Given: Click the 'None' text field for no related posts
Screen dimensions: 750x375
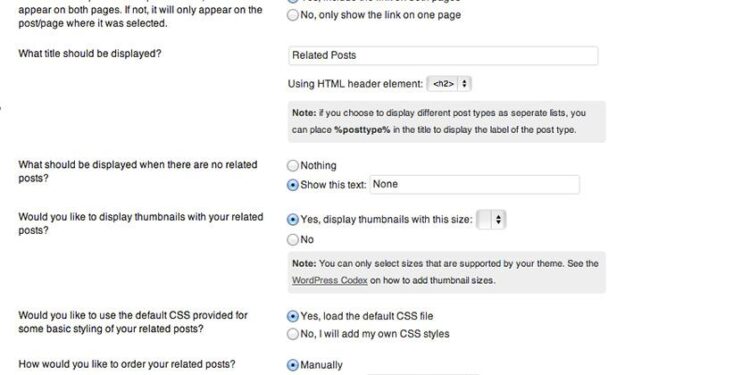Looking at the screenshot, I should pos(474,185).
